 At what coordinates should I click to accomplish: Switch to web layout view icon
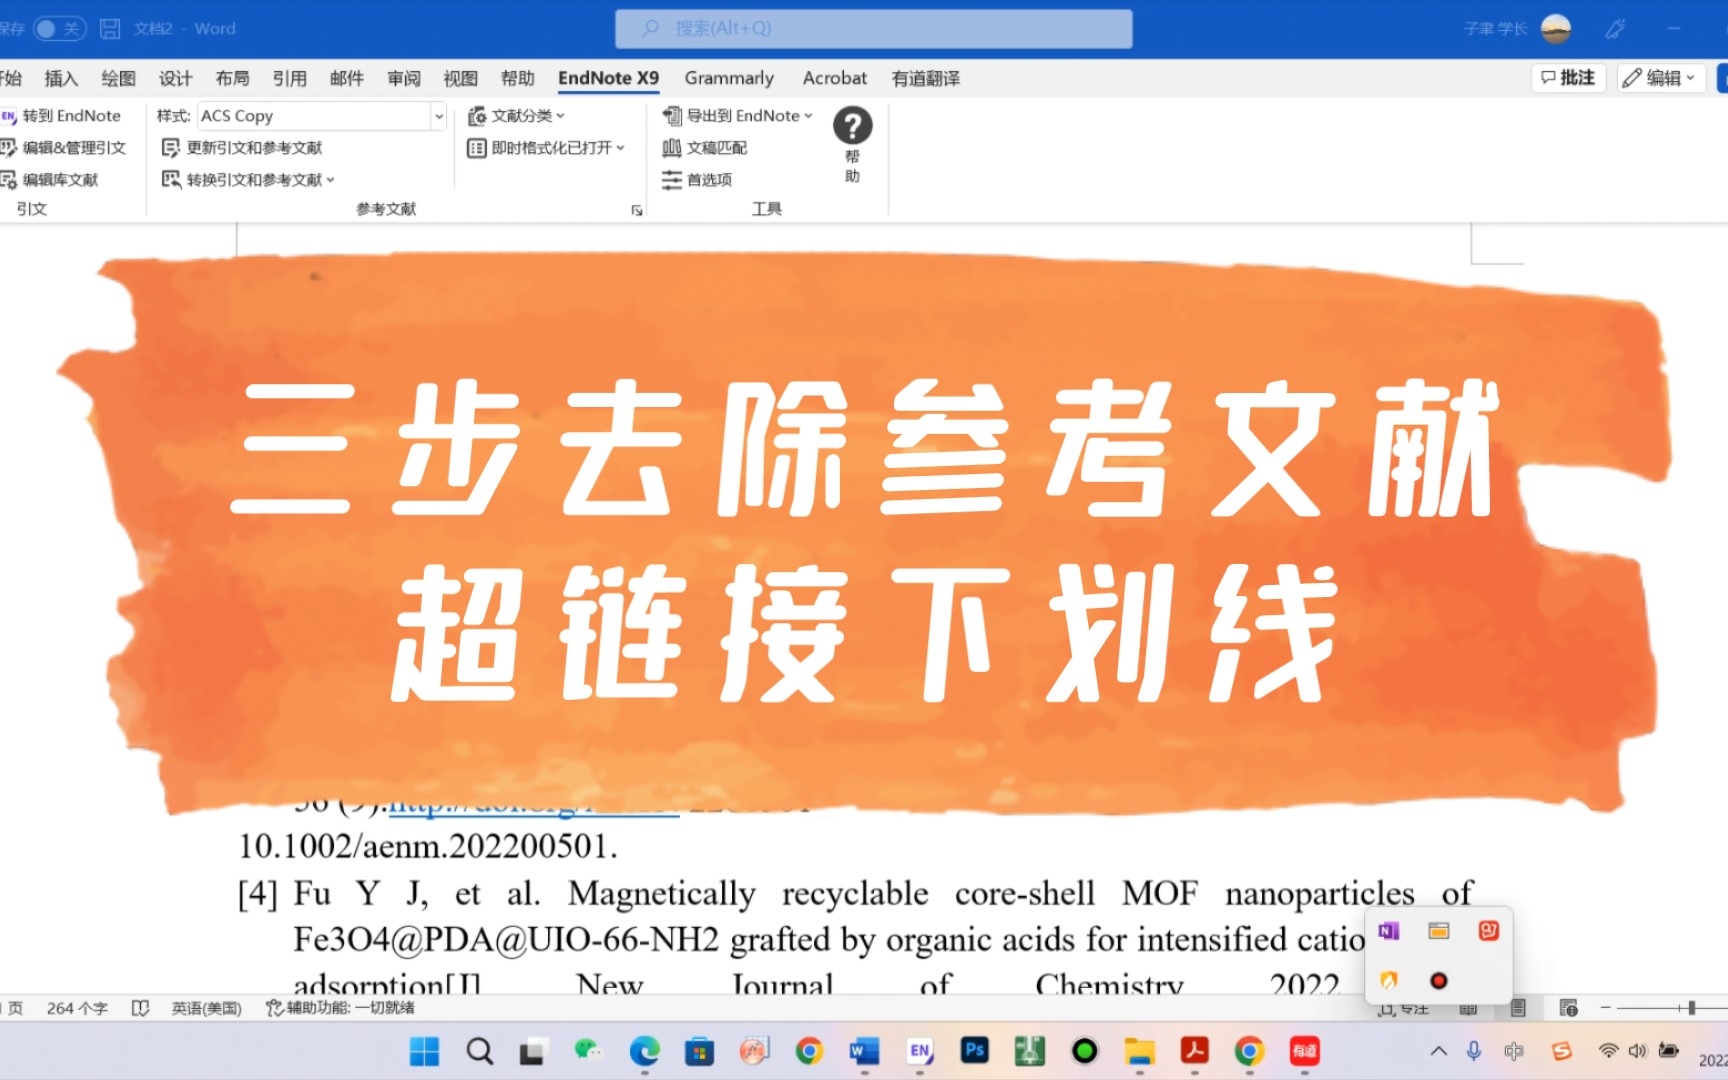1568,1008
